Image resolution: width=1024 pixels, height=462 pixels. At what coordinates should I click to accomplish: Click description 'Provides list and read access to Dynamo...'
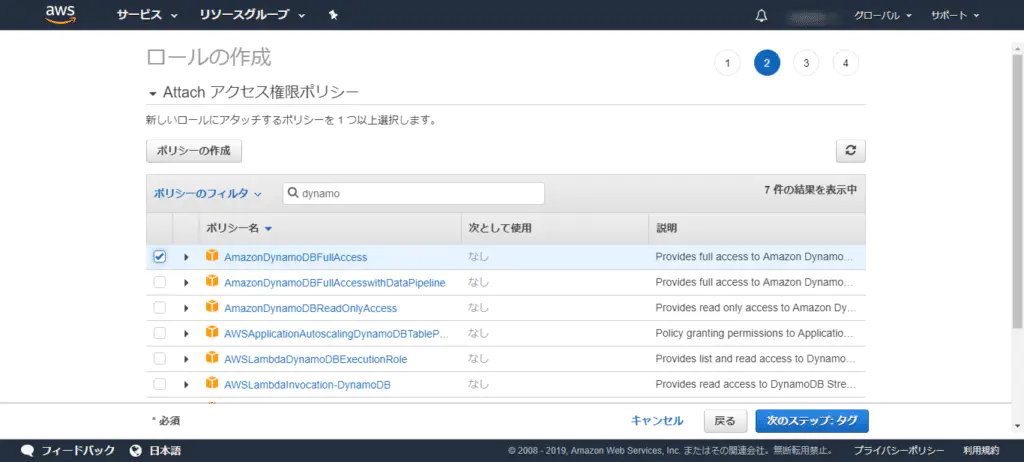[x=754, y=359]
